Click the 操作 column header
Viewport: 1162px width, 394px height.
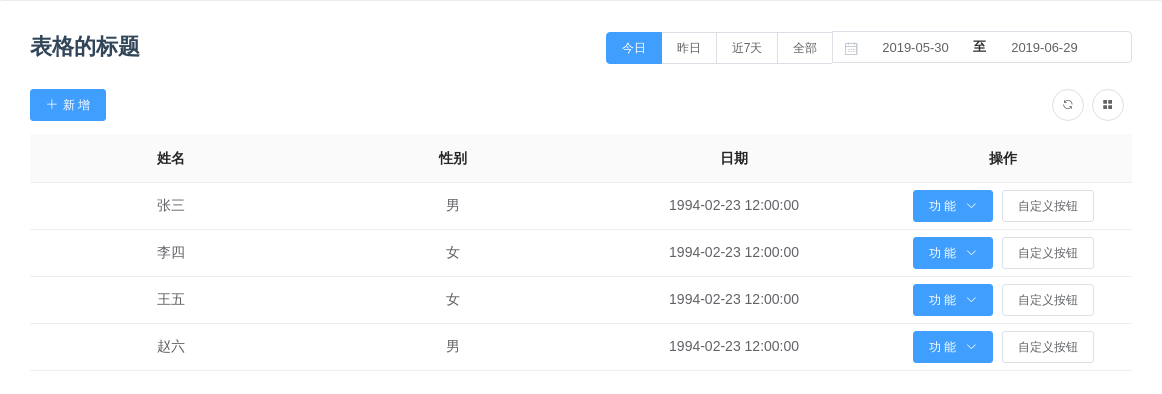coord(1003,158)
